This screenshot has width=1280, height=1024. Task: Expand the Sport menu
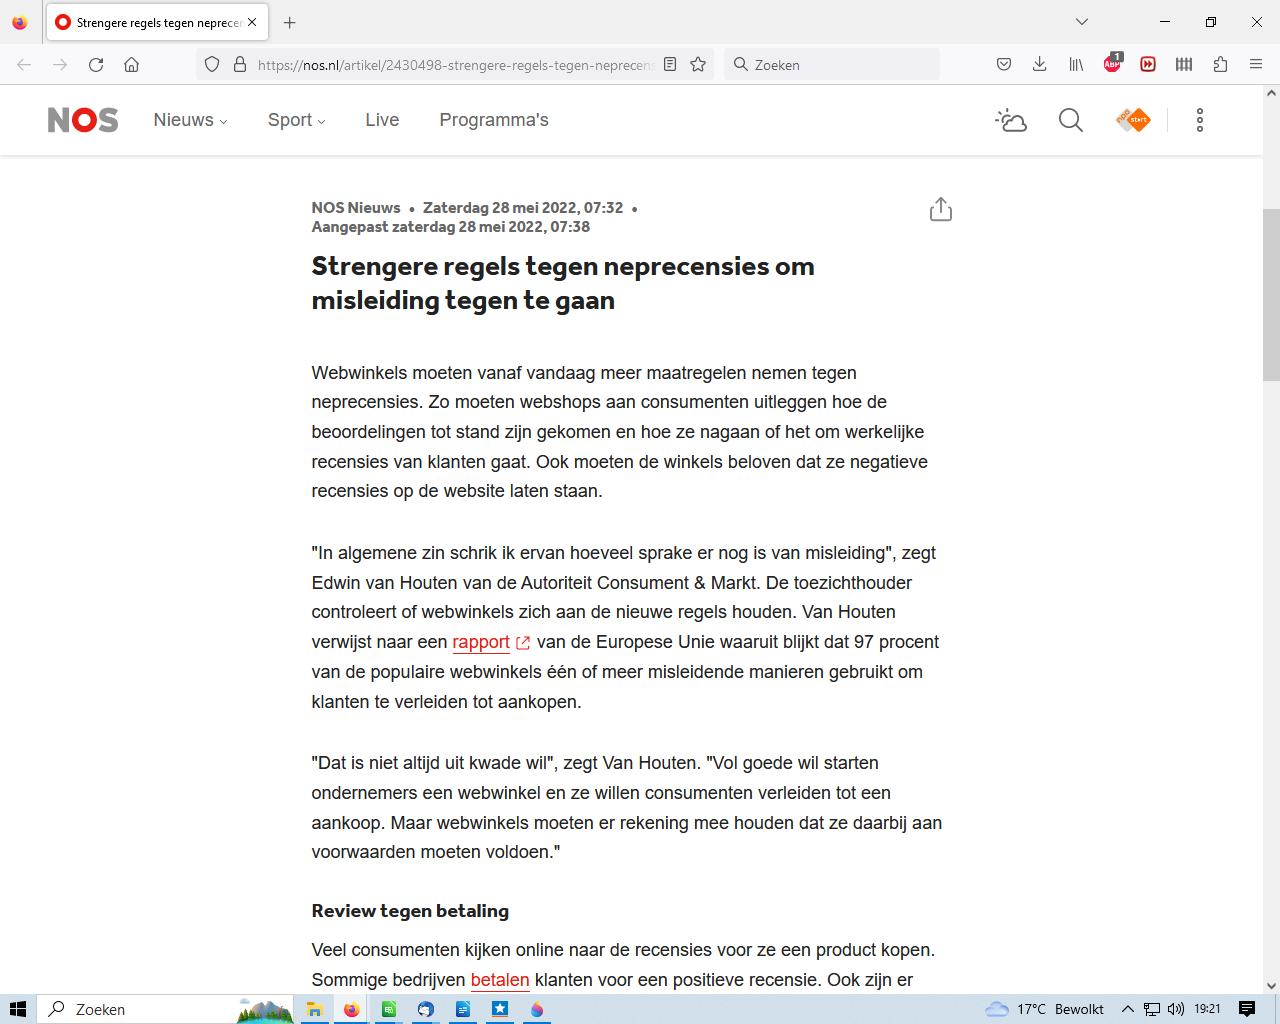coord(296,120)
